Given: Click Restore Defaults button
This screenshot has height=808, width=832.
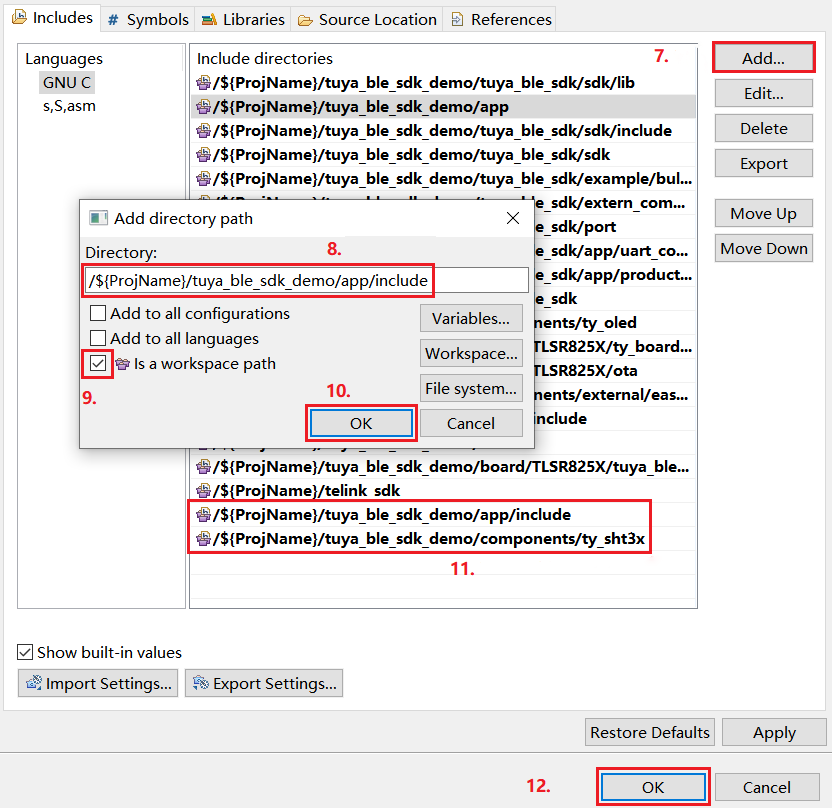Looking at the screenshot, I should point(649,732).
